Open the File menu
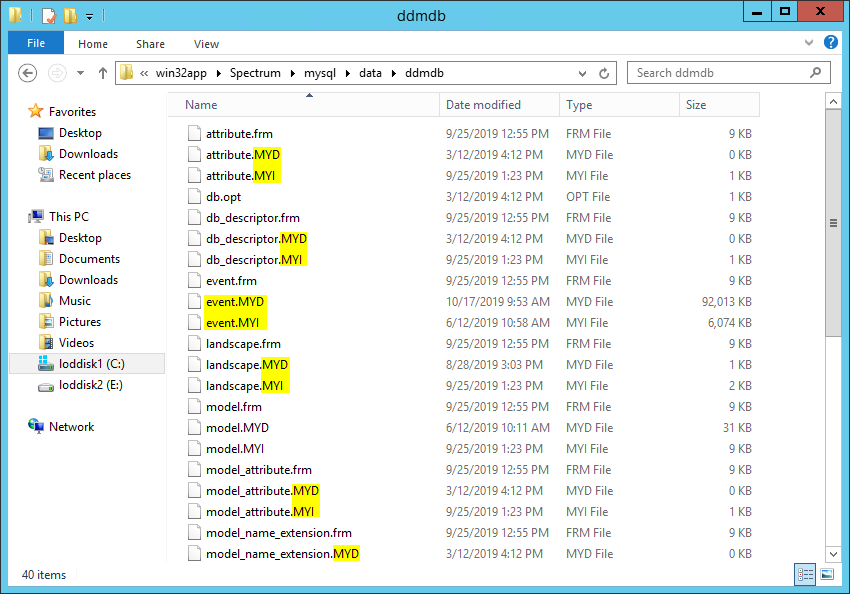Image resolution: width=850 pixels, height=594 pixels. [36, 44]
